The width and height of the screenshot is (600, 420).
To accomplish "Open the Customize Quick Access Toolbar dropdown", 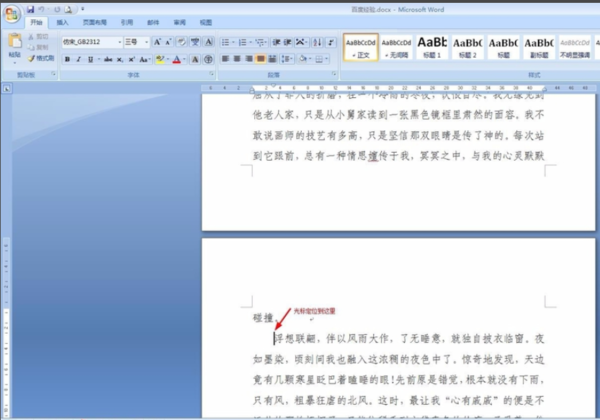I will click(x=83, y=9).
